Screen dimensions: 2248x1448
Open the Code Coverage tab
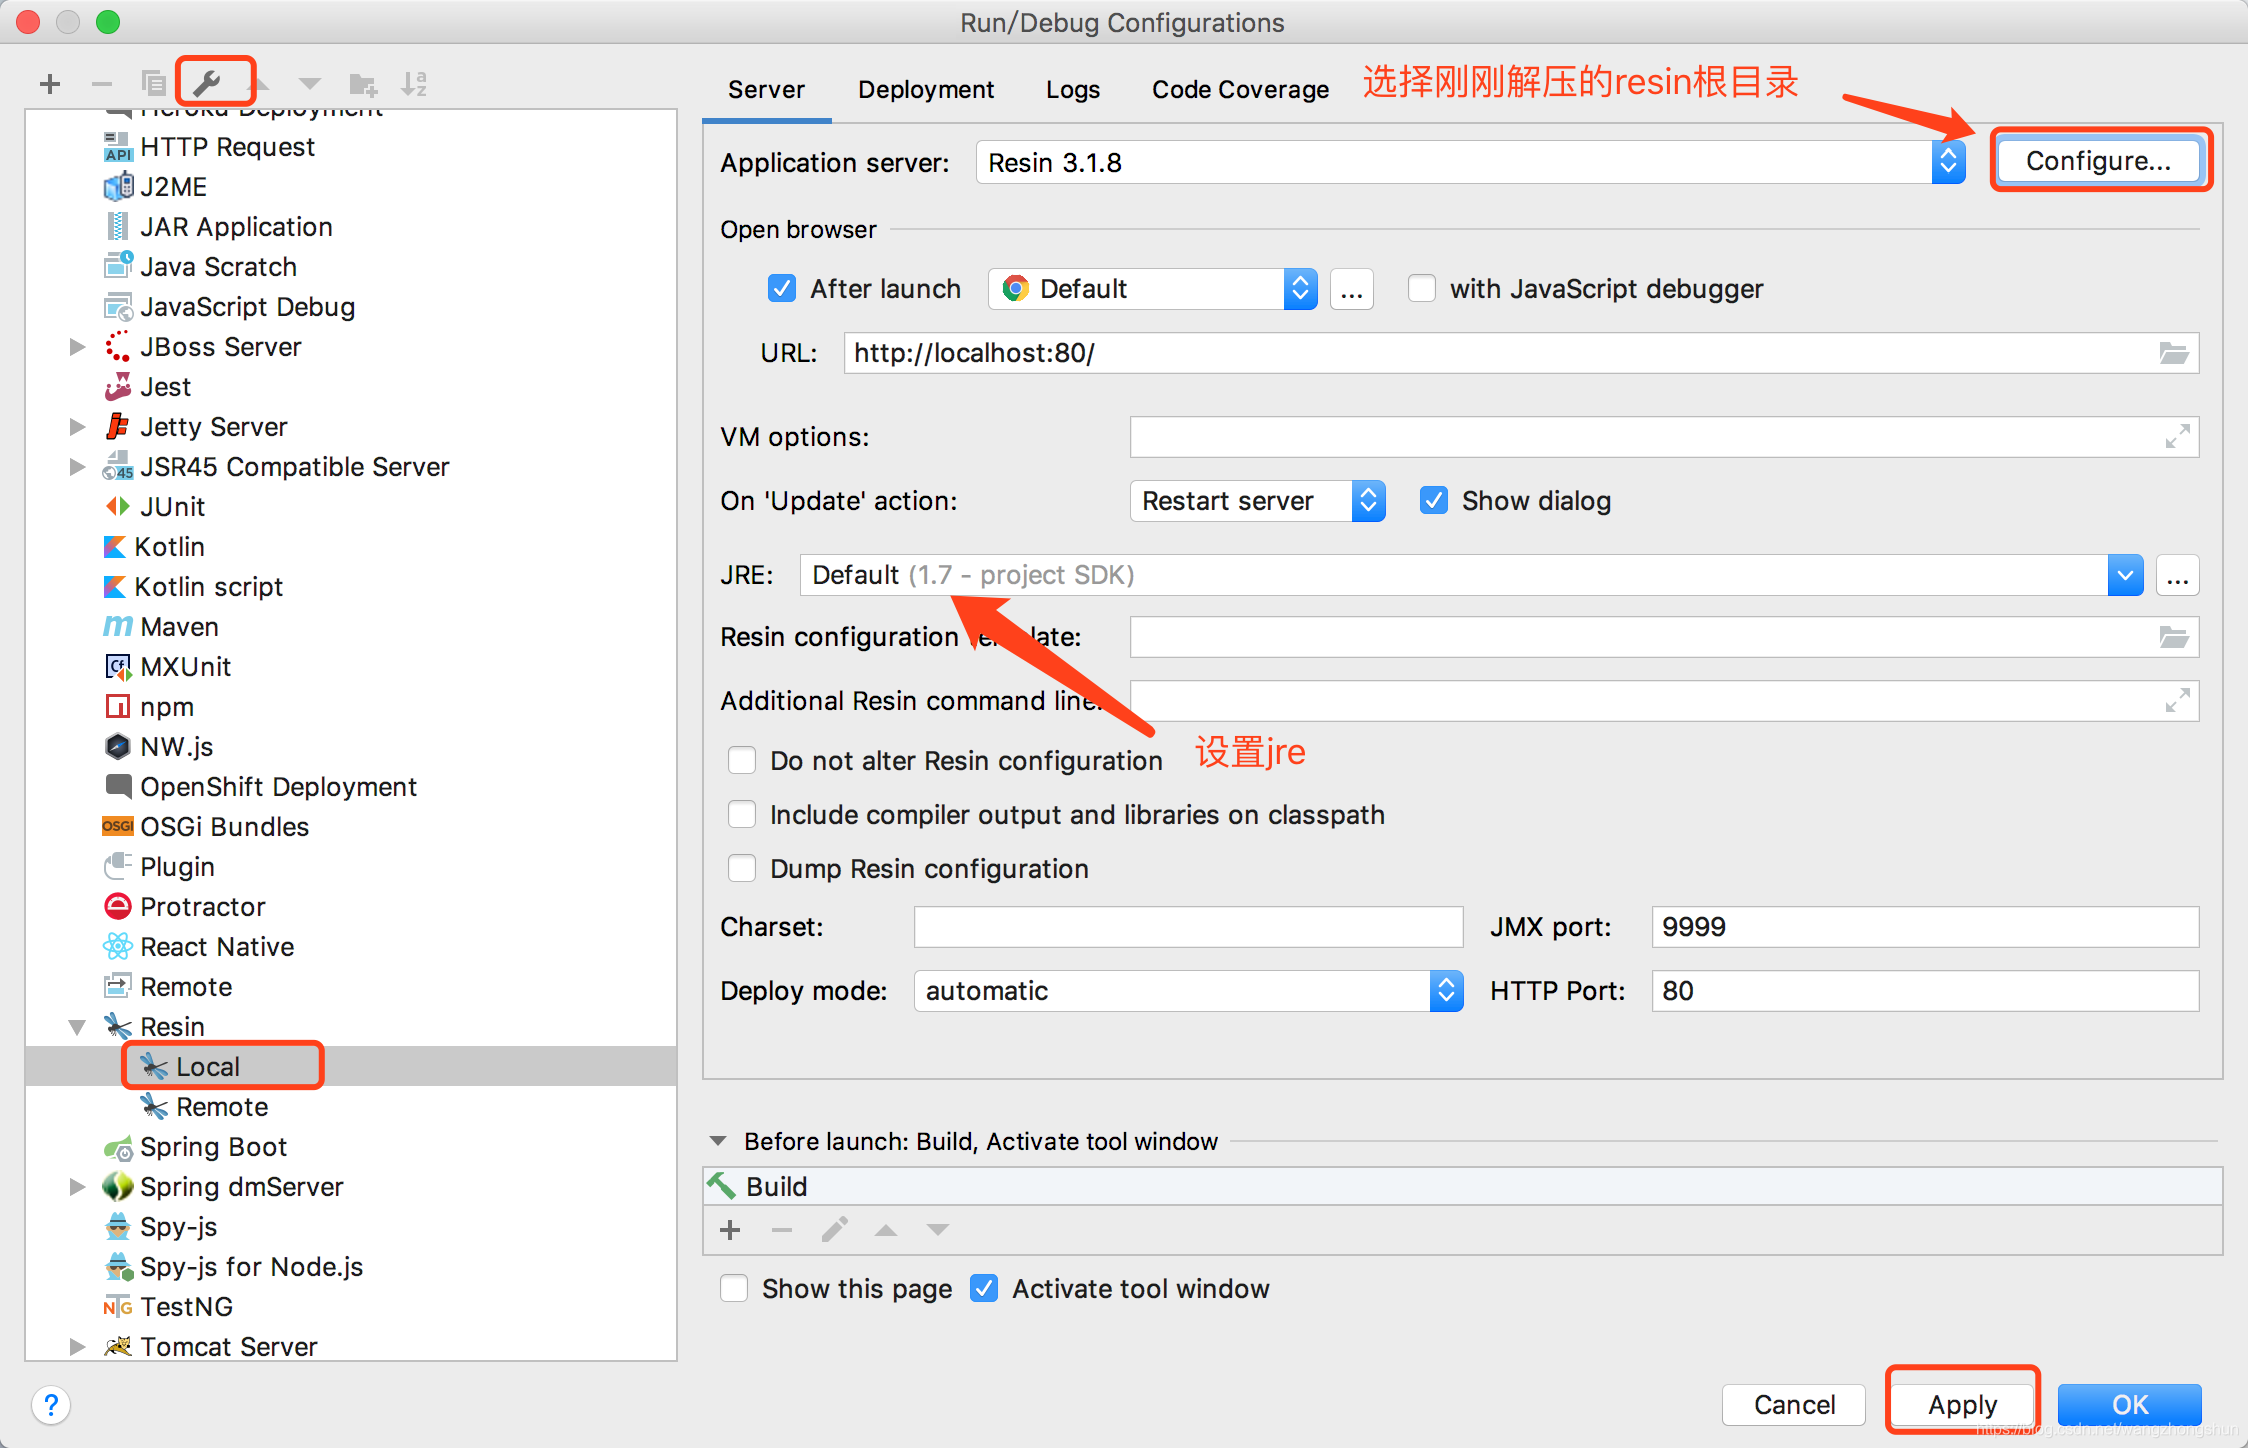[x=1240, y=90]
